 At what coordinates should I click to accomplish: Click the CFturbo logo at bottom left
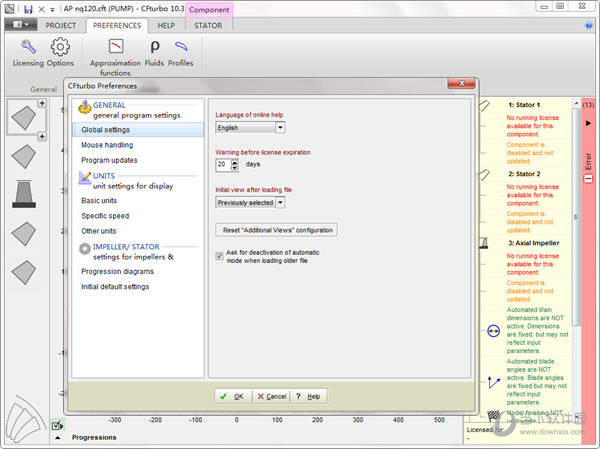pos(25,421)
